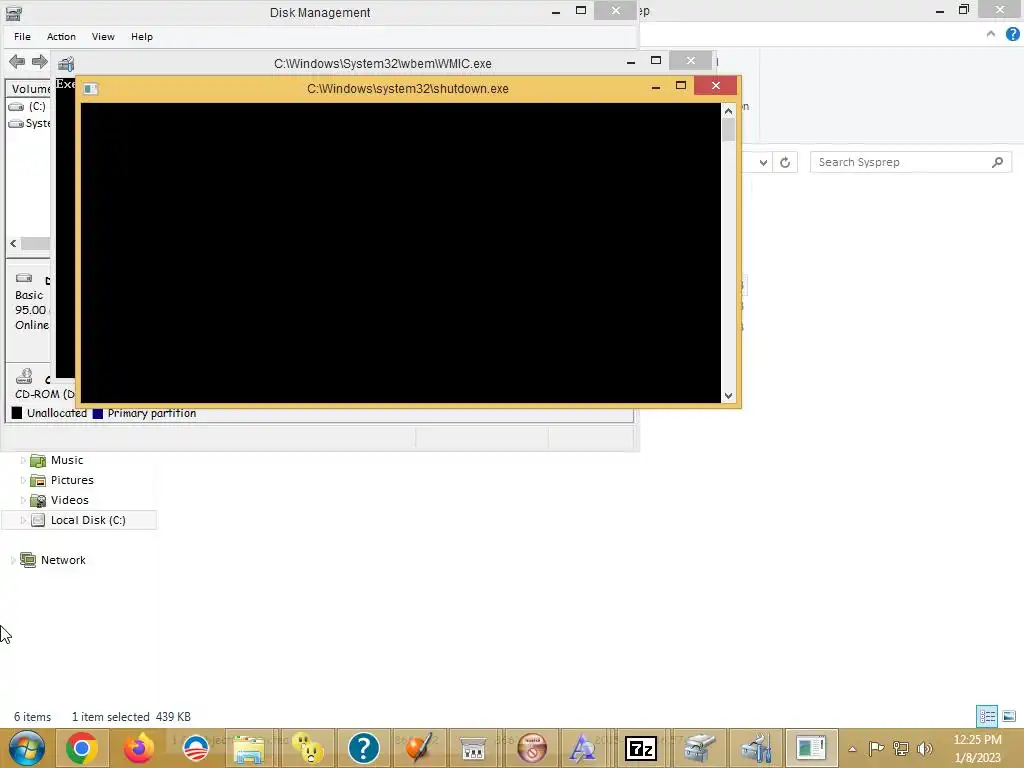Open the blue question mark help icon
The width and height of the screenshot is (1024, 768).
click(x=364, y=748)
